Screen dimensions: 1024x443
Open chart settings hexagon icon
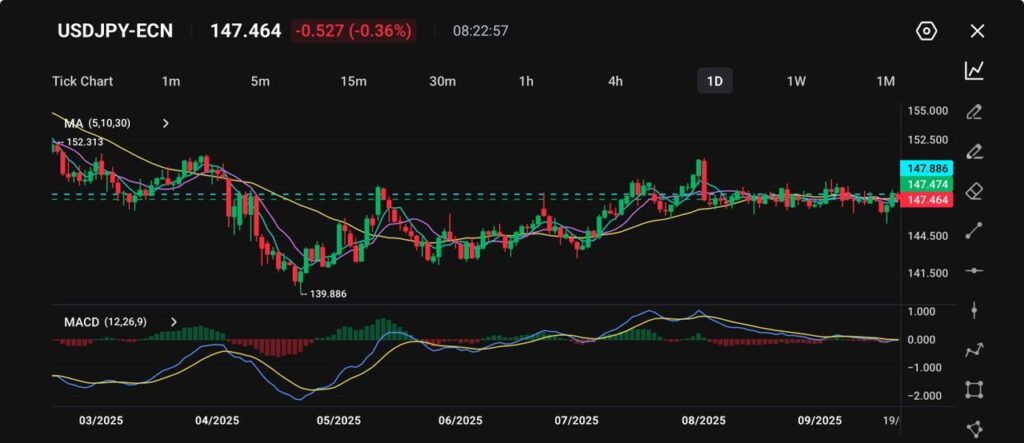(926, 31)
